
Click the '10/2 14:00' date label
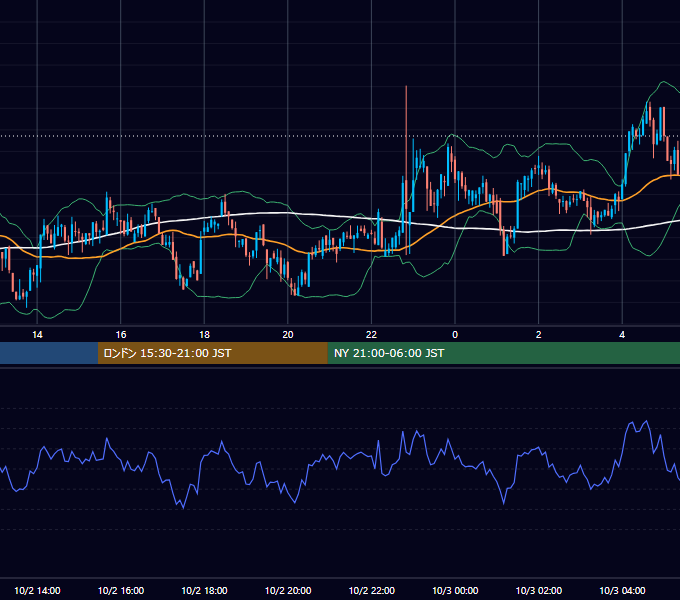[x=37, y=590]
